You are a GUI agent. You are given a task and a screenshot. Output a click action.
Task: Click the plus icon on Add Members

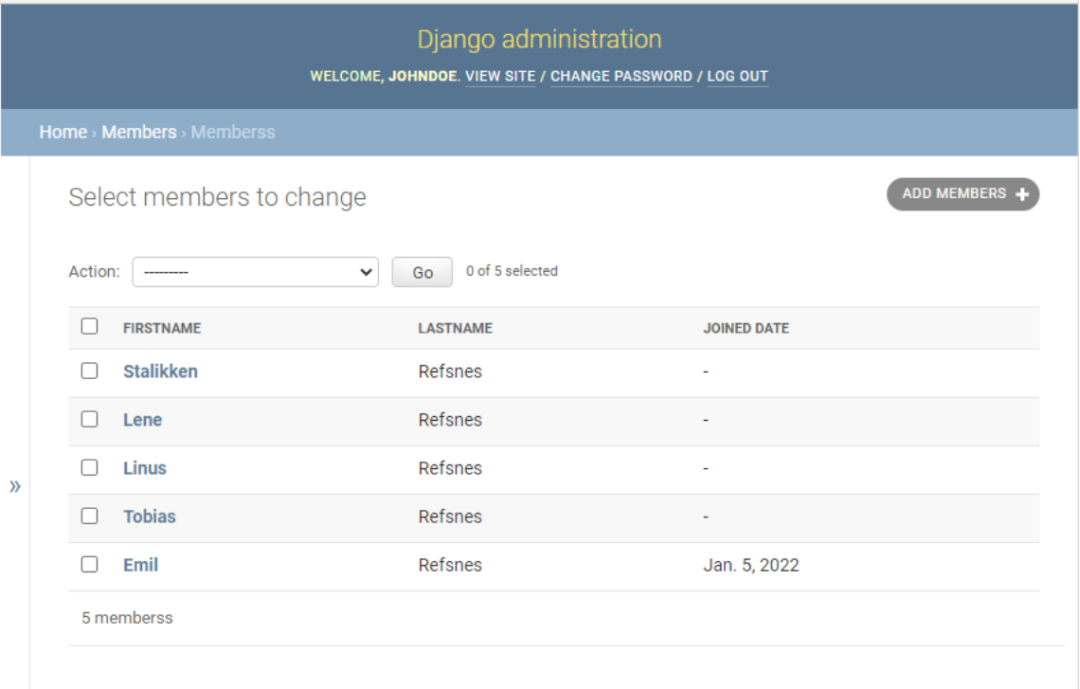[x=1022, y=194]
